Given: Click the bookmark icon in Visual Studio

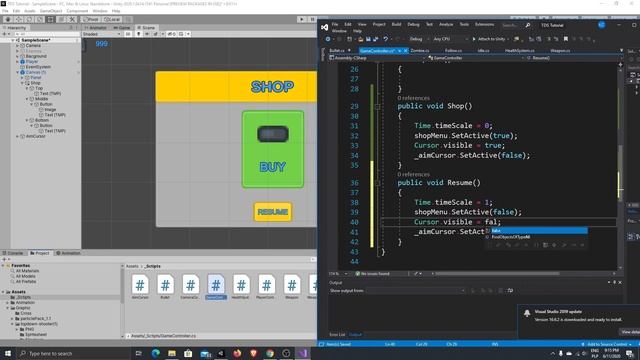Looking at the screenshot, I should coord(566,39).
